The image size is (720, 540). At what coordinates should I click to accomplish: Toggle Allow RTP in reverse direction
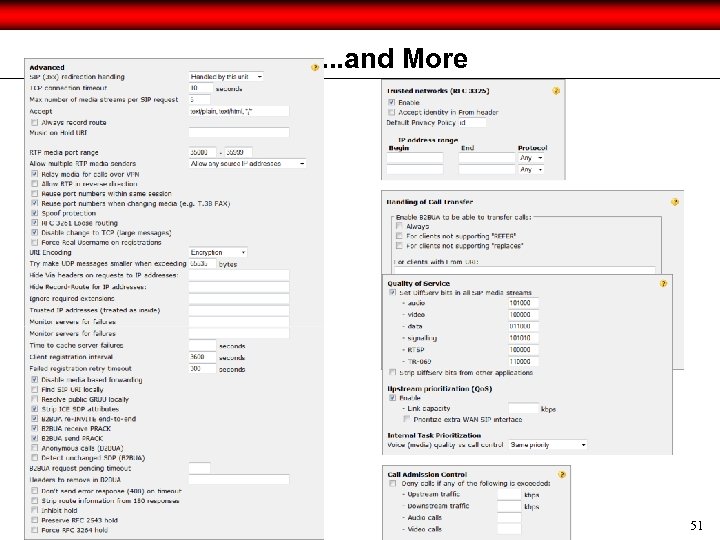point(34,184)
